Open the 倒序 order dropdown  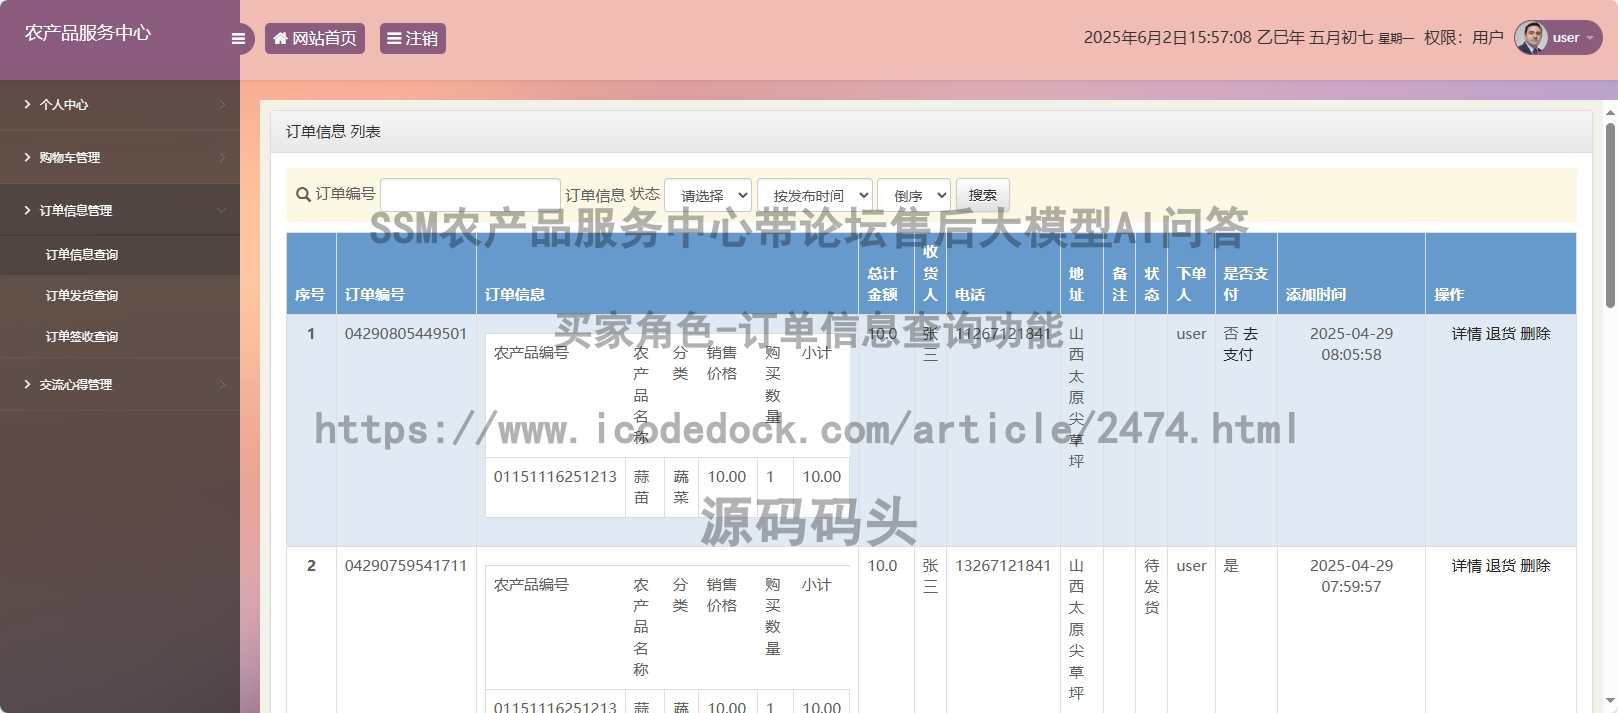(x=914, y=195)
